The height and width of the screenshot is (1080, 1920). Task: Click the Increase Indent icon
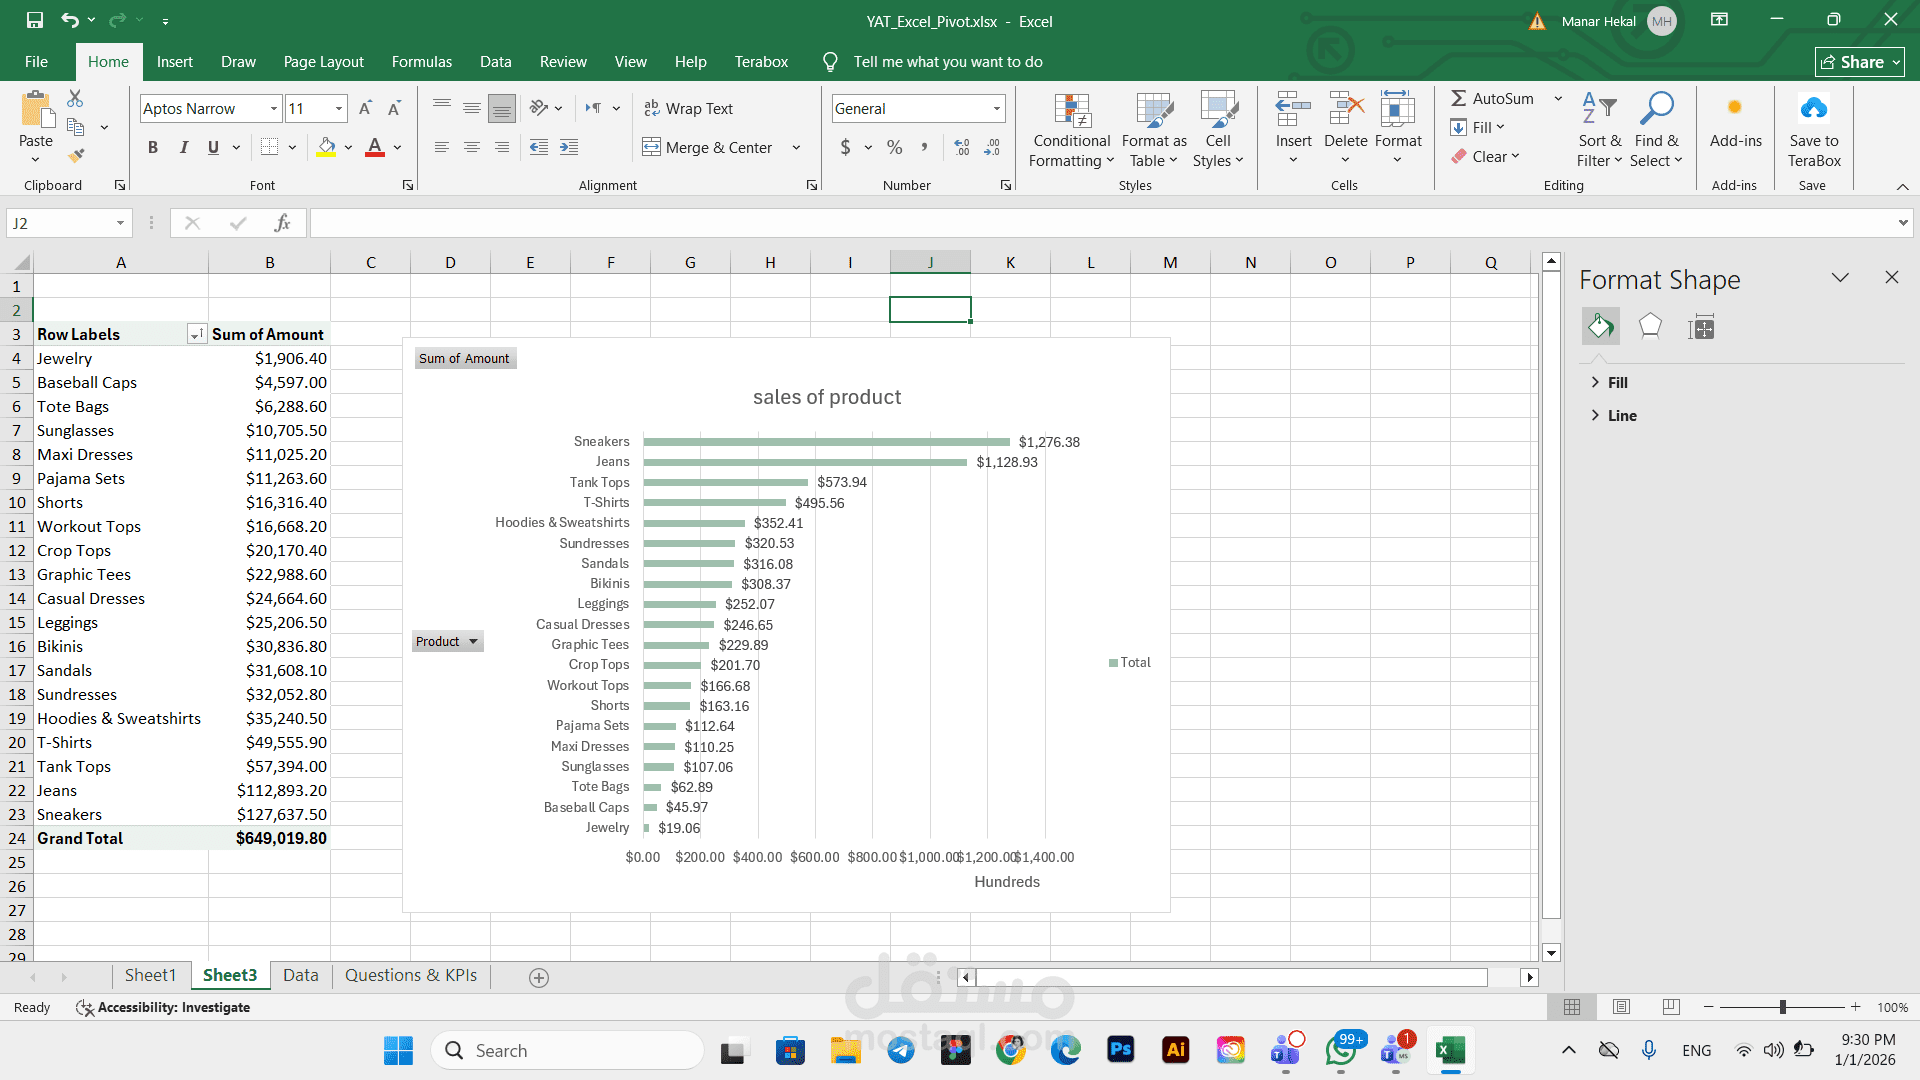click(x=569, y=147)
